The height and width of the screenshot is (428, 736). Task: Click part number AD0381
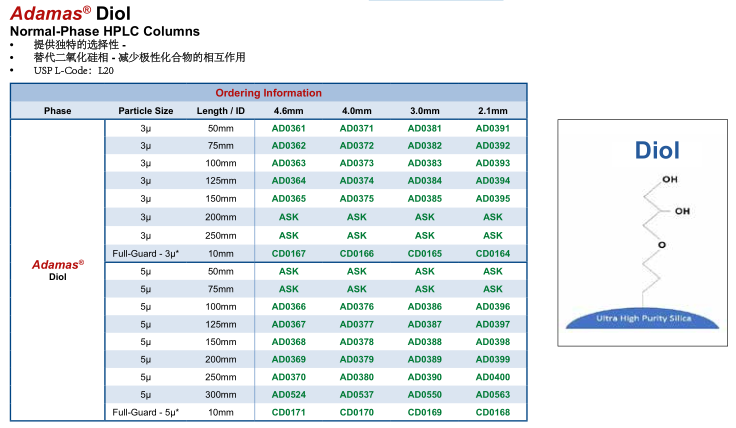pyautogui.click(x=424, y=128)
